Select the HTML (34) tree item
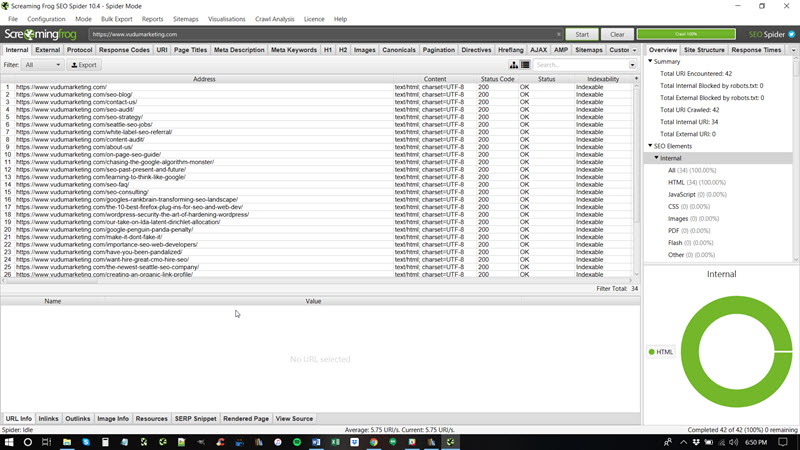The width and height of the screenshot is (800, 450). (x=697, y=182)
